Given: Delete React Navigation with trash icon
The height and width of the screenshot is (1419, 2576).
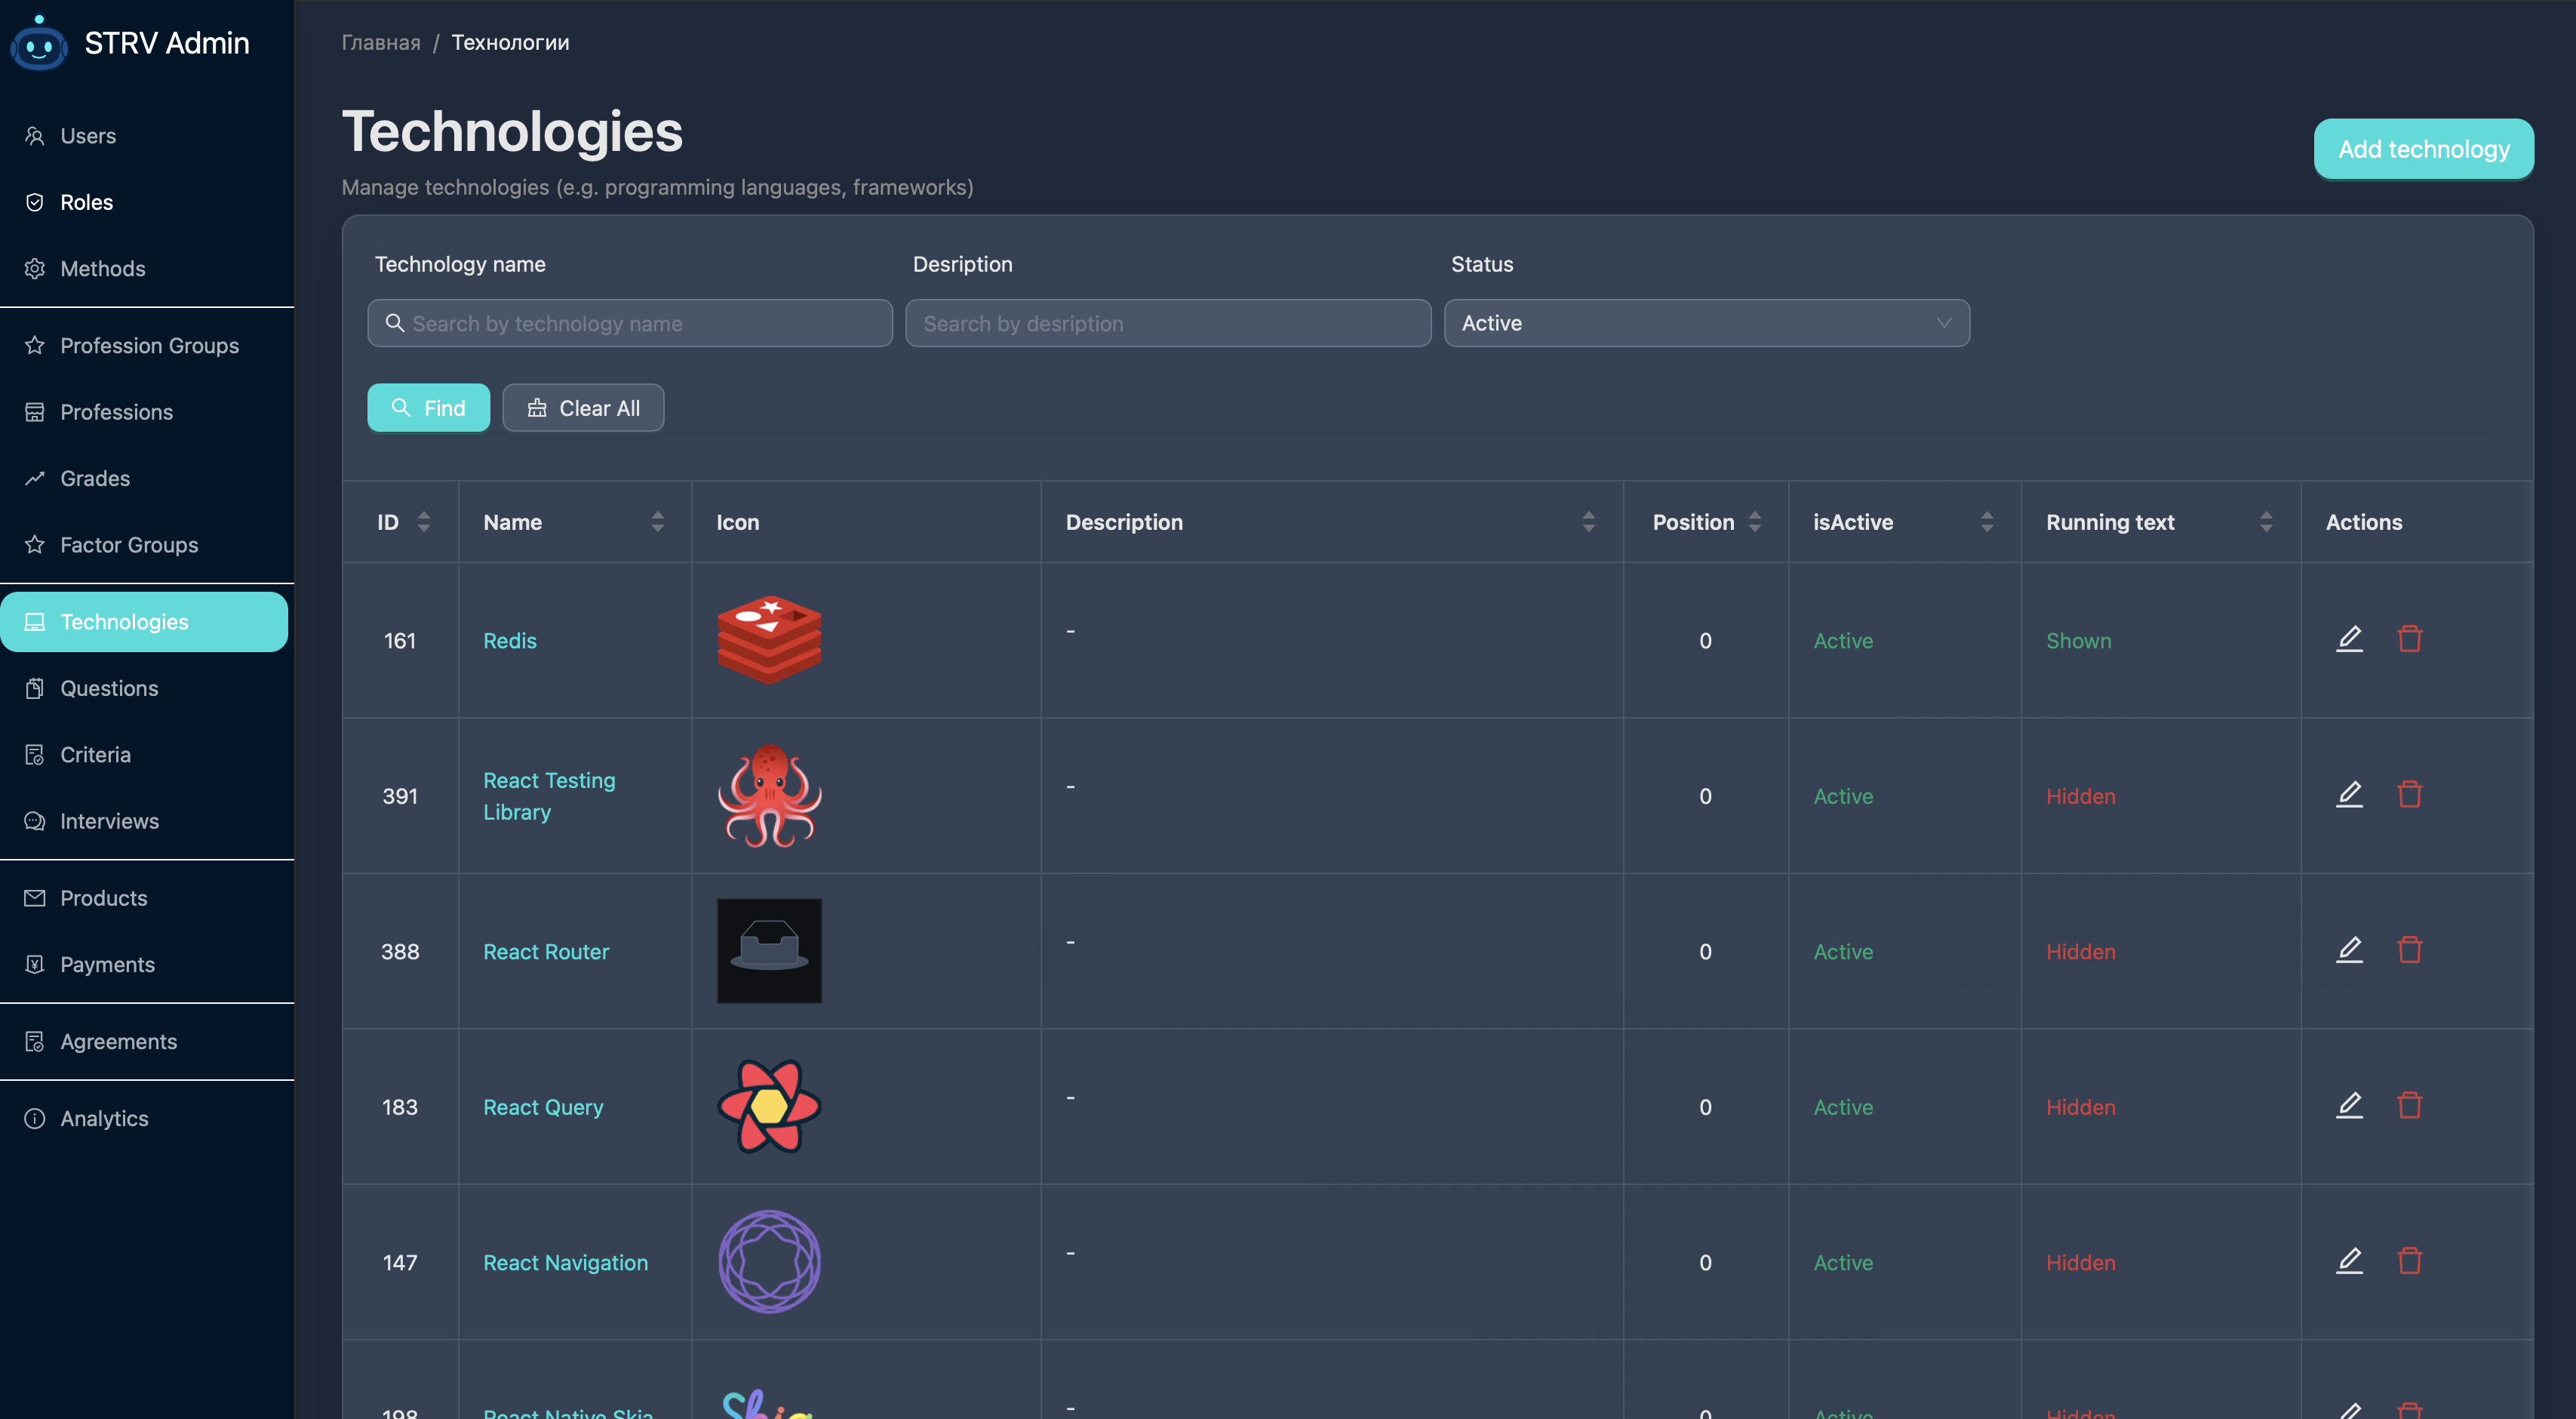Looking at the screenshot, I should click(x=2409, y=1261).
